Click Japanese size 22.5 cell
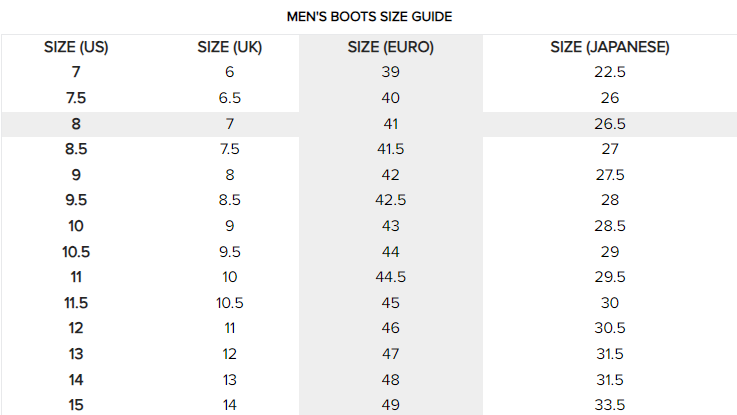737x415 pixels. coord(610,72)
